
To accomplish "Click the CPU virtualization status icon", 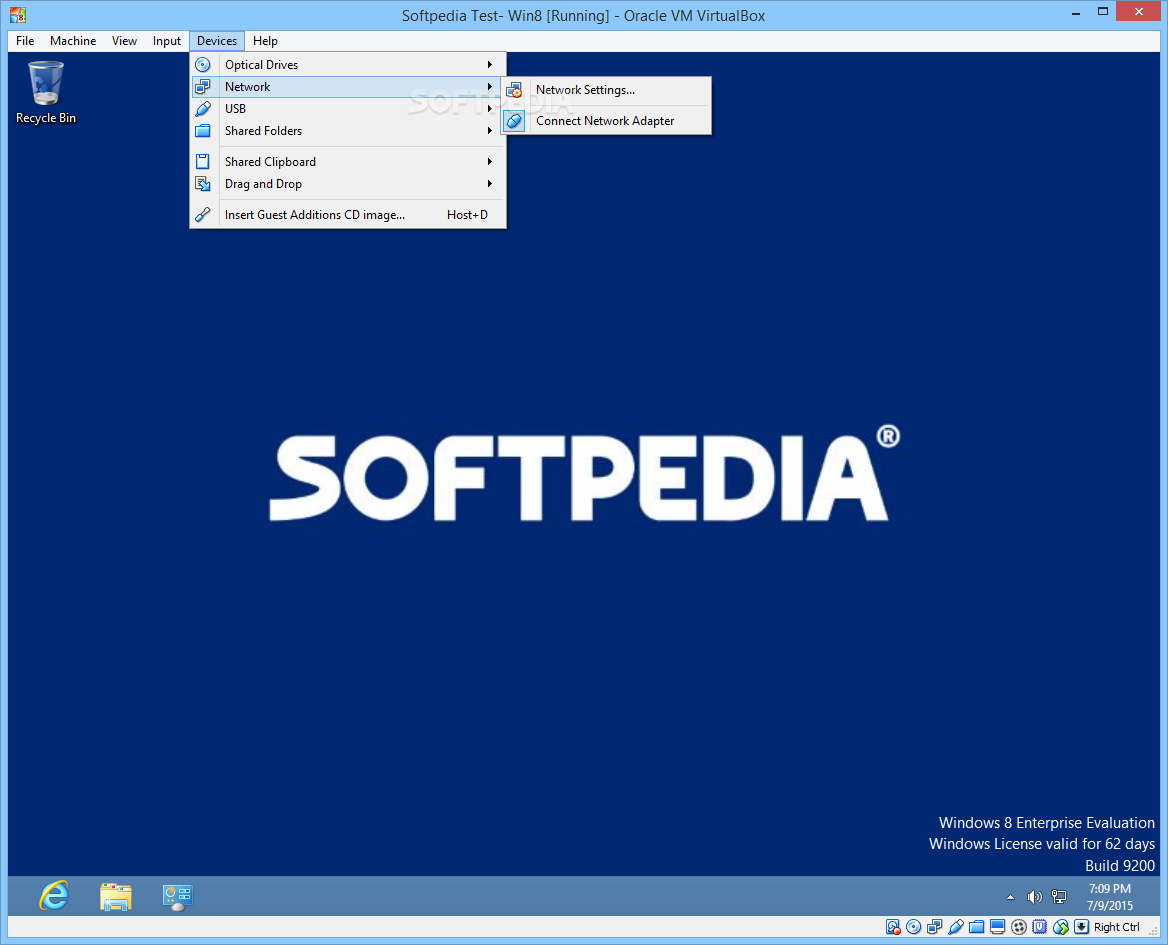I will click(1040, 927).
